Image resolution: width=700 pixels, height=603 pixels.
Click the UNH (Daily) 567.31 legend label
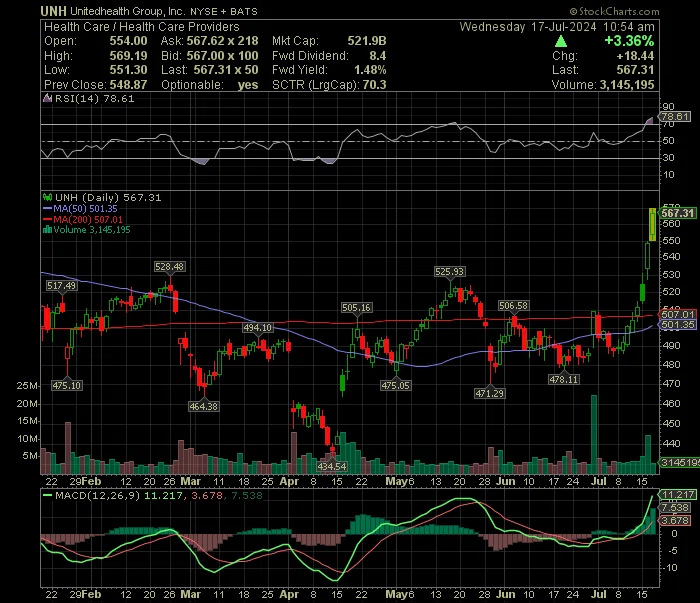108,197
